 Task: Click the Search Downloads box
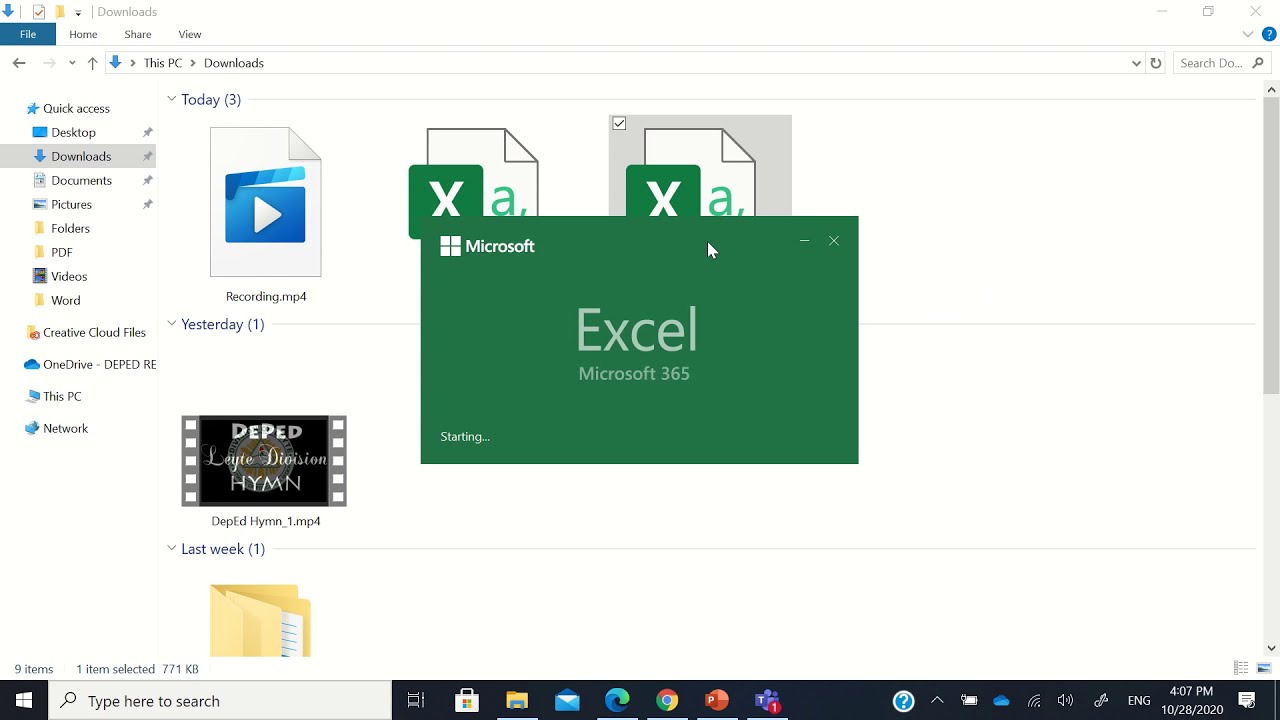pyautogui.click(x=1221, y=63)
